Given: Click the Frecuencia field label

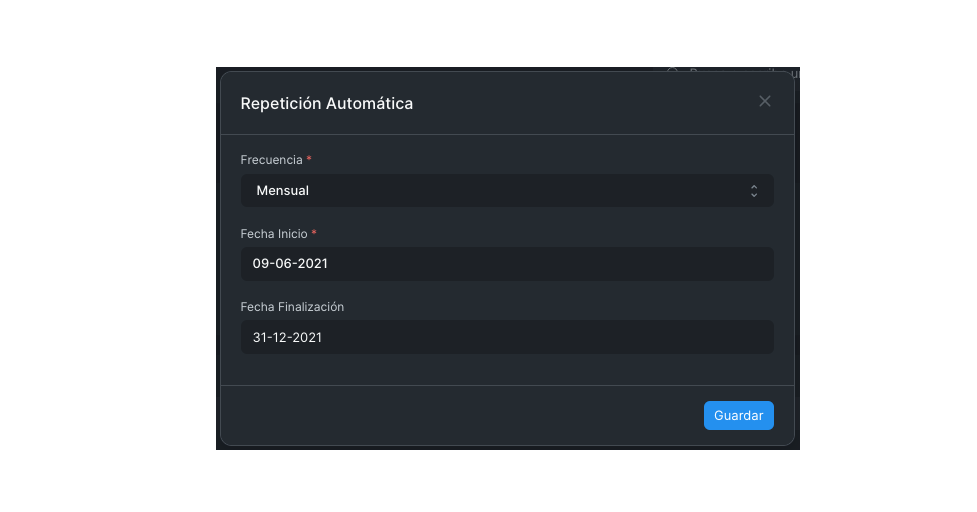Looking at the screenshot, I should tap(272, 160).
